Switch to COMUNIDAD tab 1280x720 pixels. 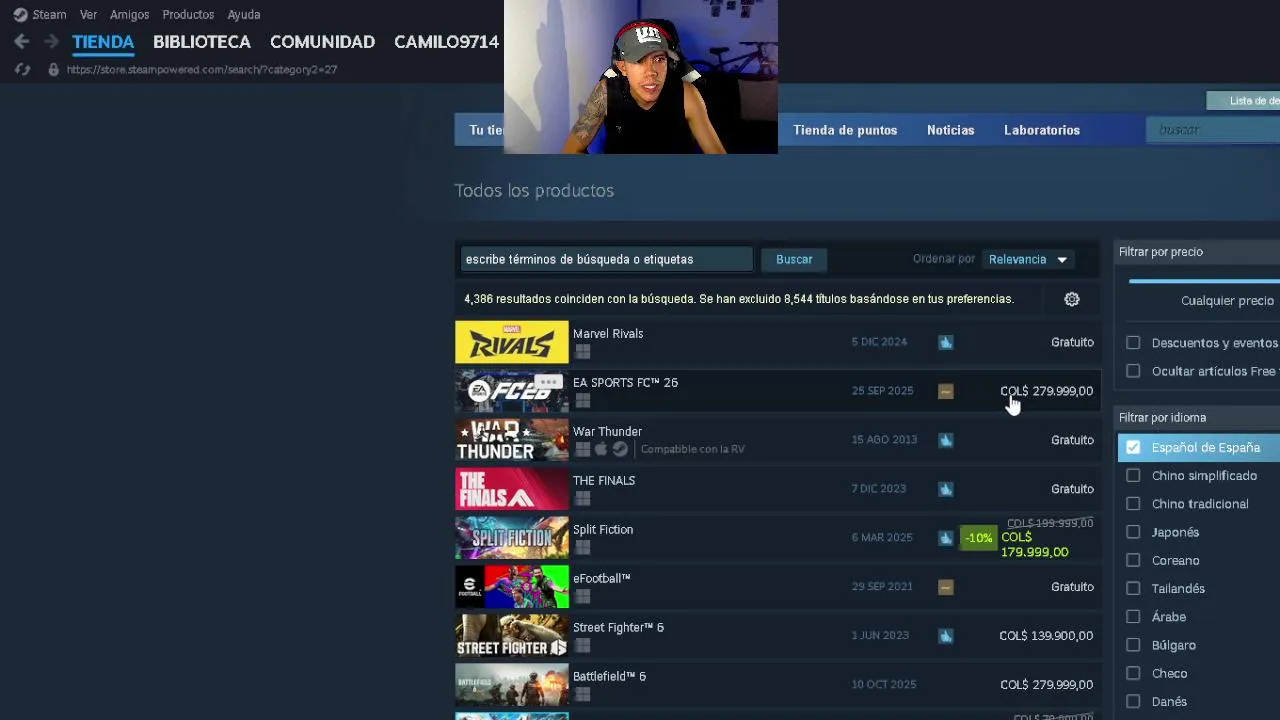(x=322, y=42)
